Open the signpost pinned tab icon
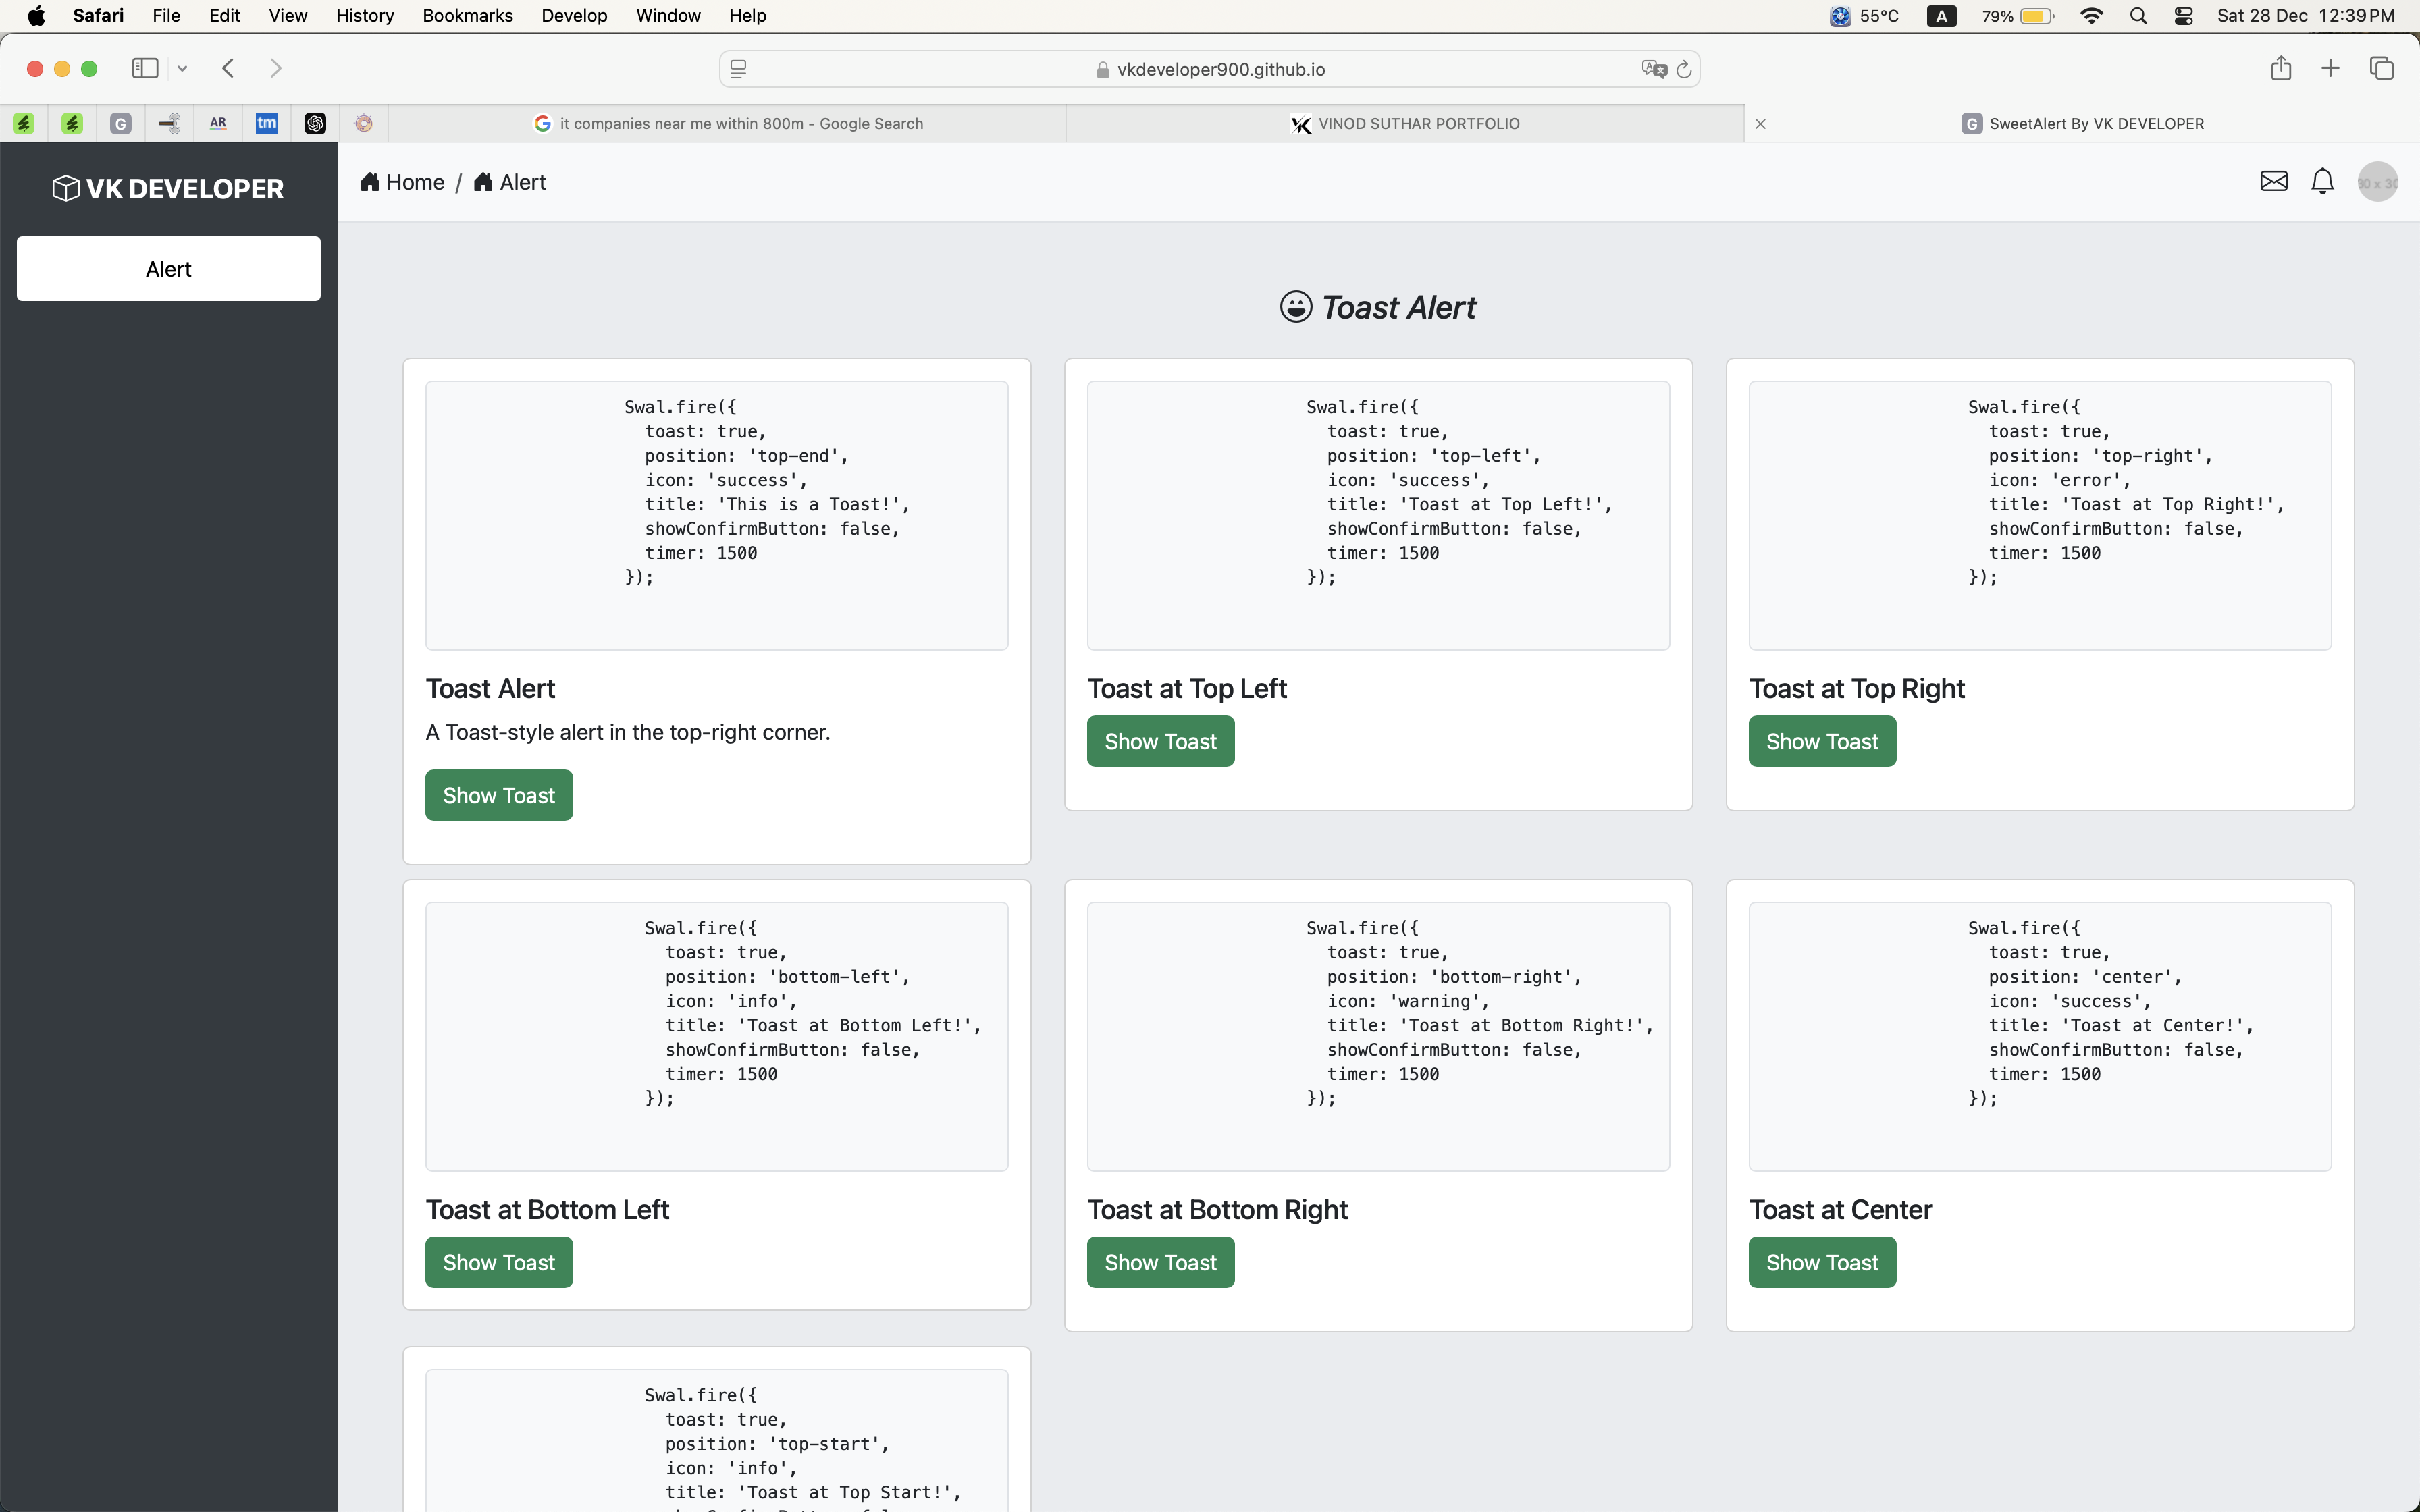Screen dimensions: 2420x1512 [170, 123]
